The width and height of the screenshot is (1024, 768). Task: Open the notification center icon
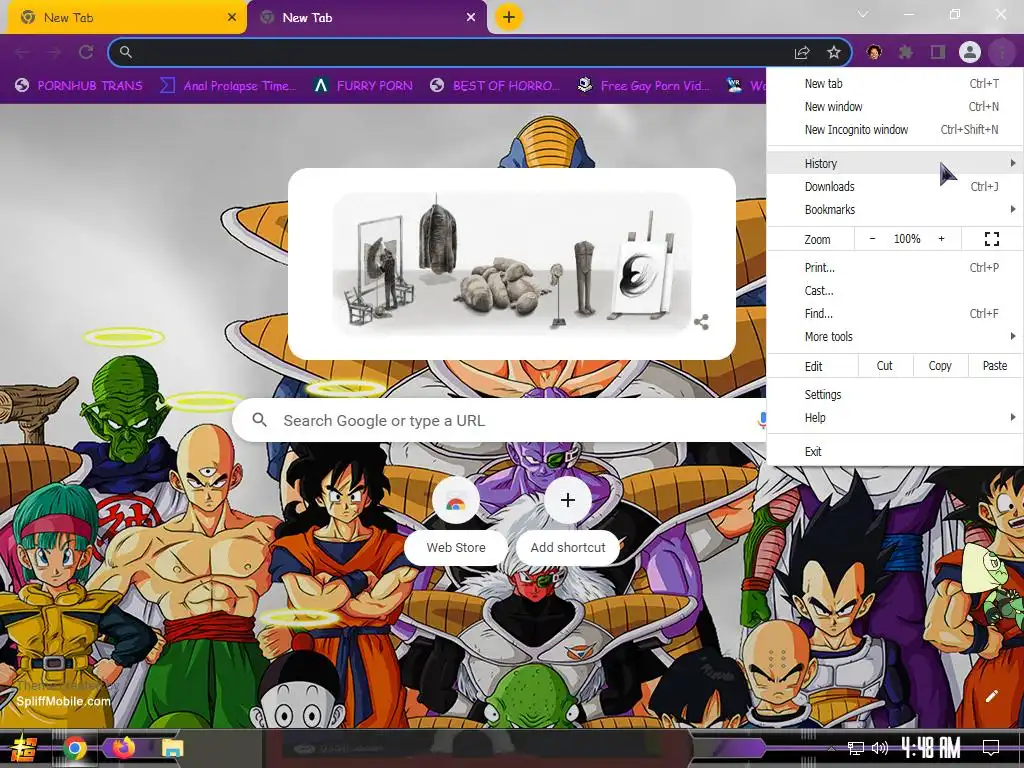(x=991, y=748)
